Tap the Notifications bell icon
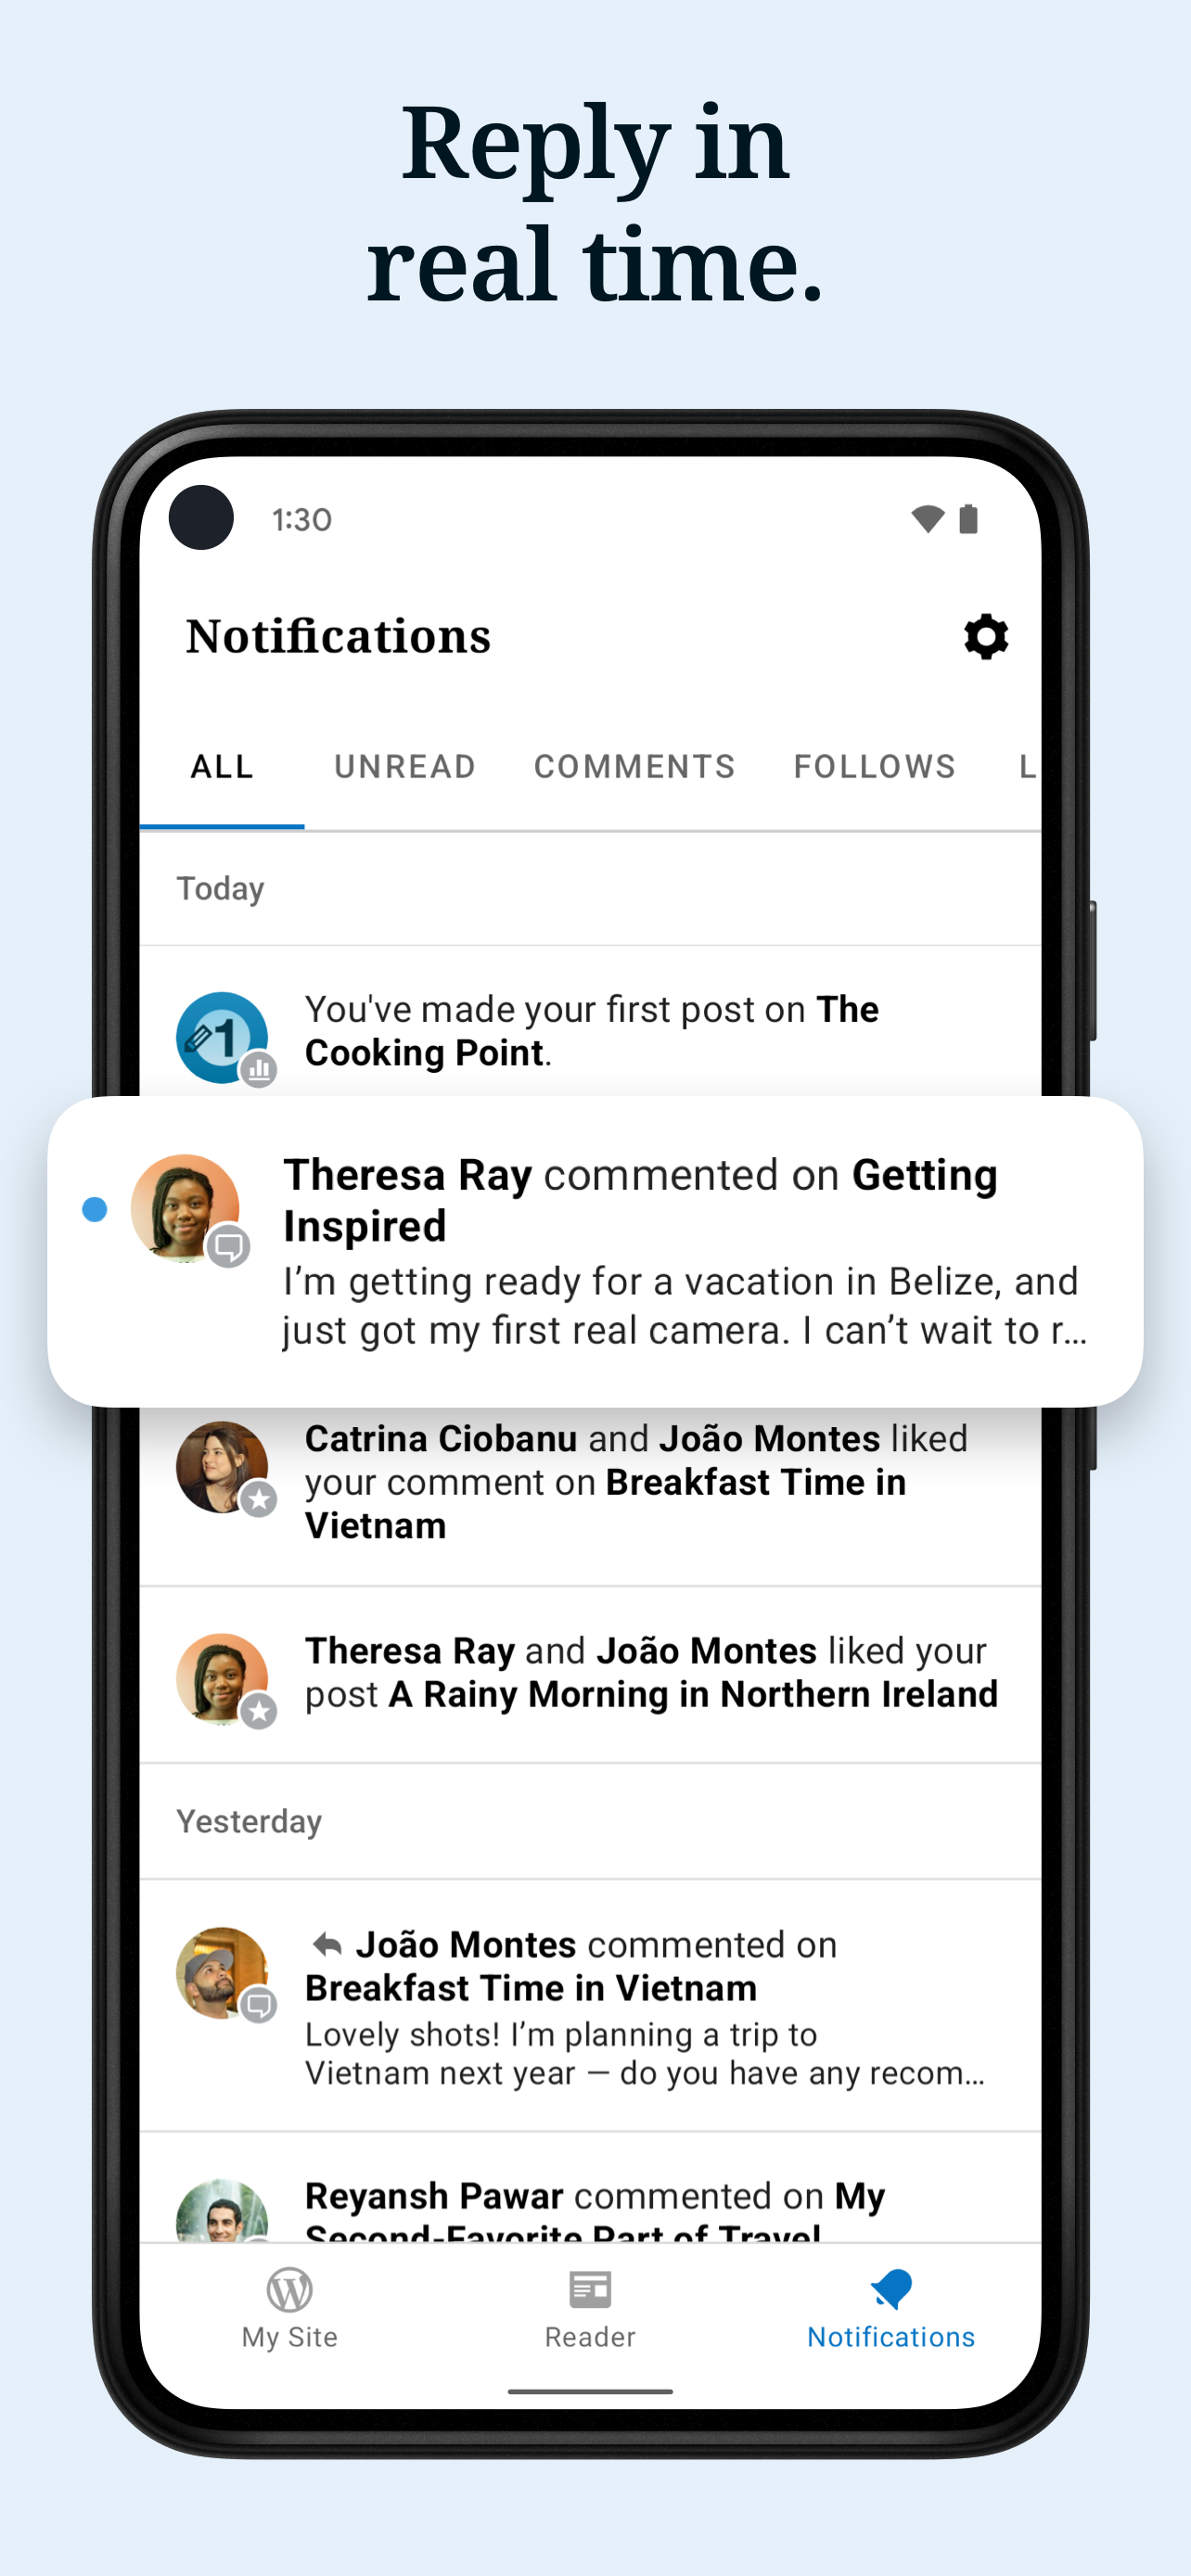The height and width of the screenshot is (2576, 1191). pyautogui.click(x=891, y=2288)
